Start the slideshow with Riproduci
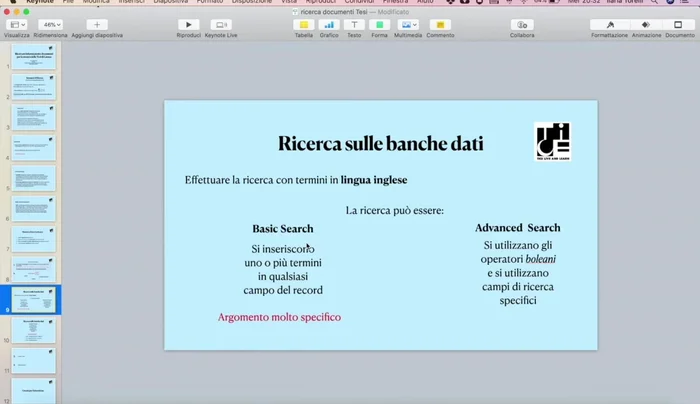700x404 pixels. point(188,25)
